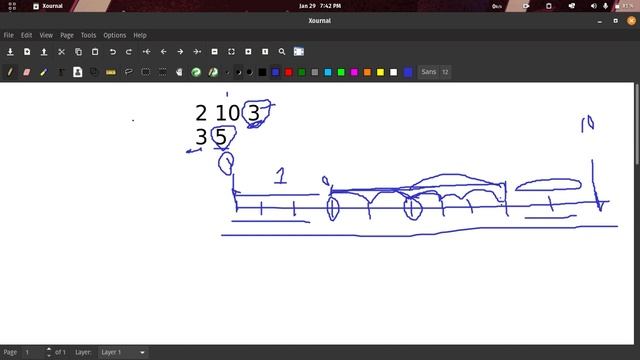Click the Default tool green icon
The image size is (640, 360).
pos(196,72)
